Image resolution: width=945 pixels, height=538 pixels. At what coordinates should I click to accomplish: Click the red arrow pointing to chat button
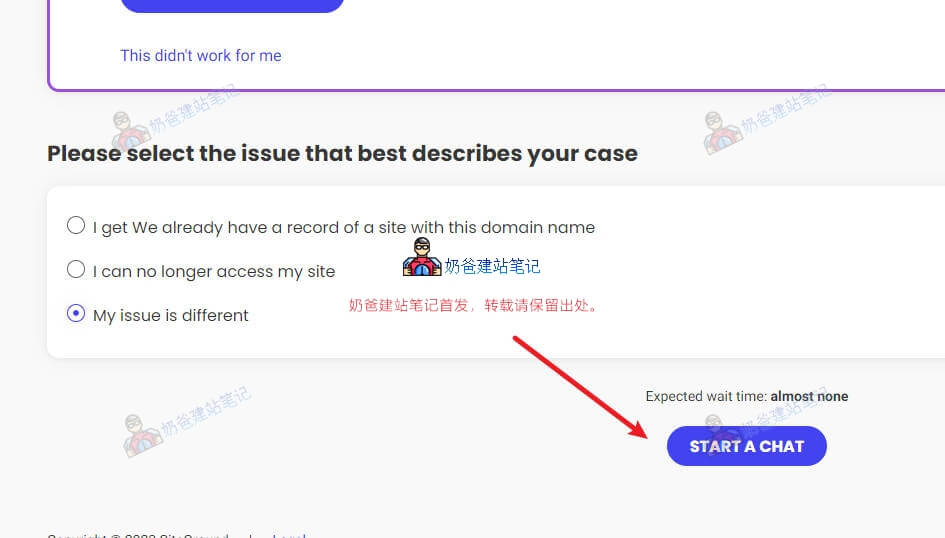[580, 387]
